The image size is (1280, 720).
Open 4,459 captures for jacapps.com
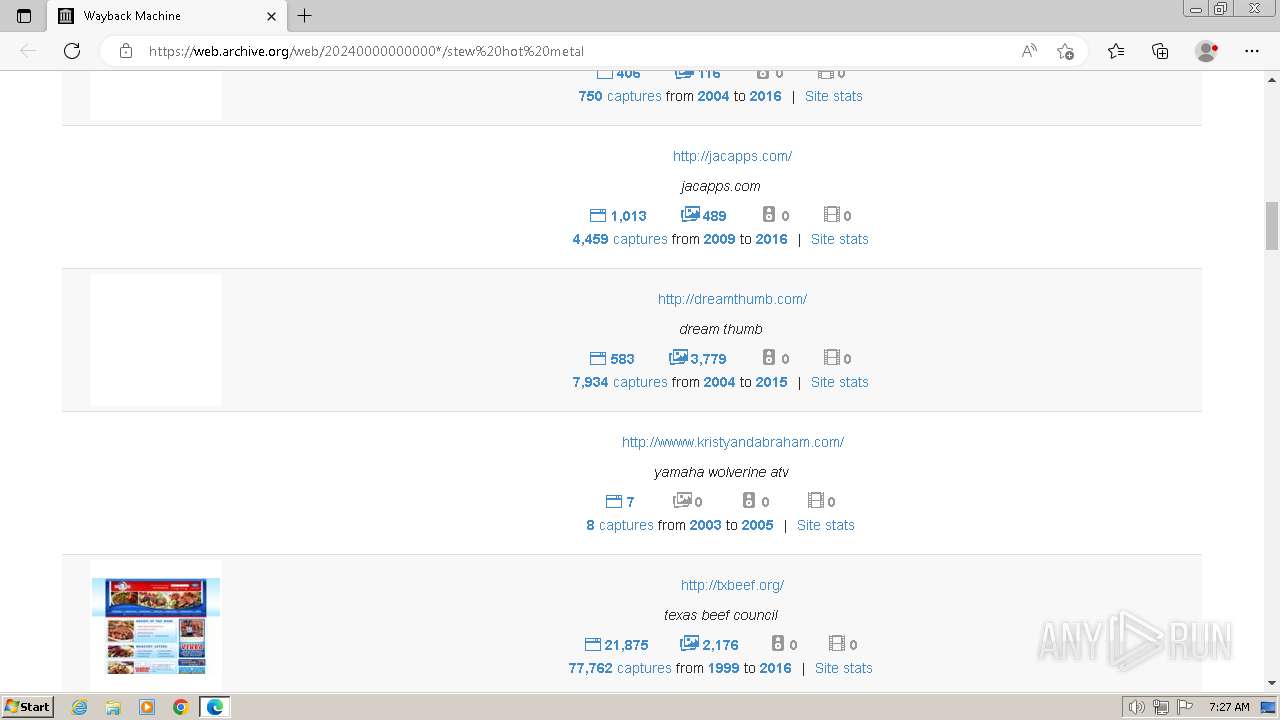pyautogui.click(x=619, y=239)
